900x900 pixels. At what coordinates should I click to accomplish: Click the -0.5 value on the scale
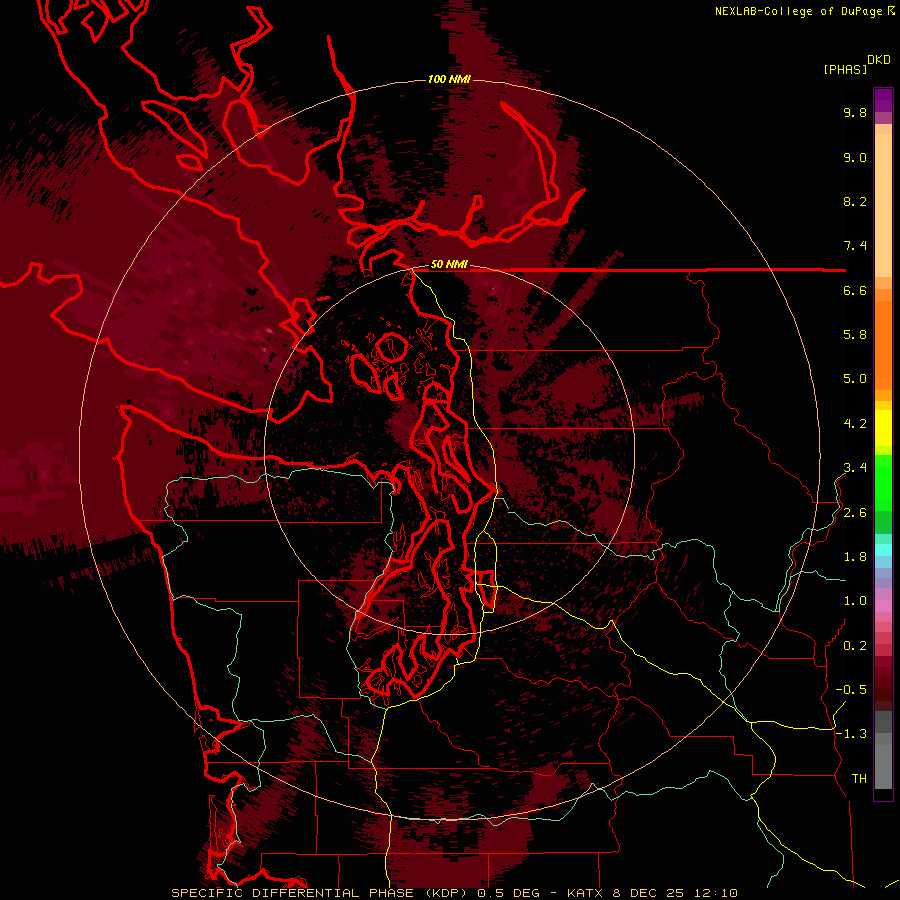coord(851,690)
